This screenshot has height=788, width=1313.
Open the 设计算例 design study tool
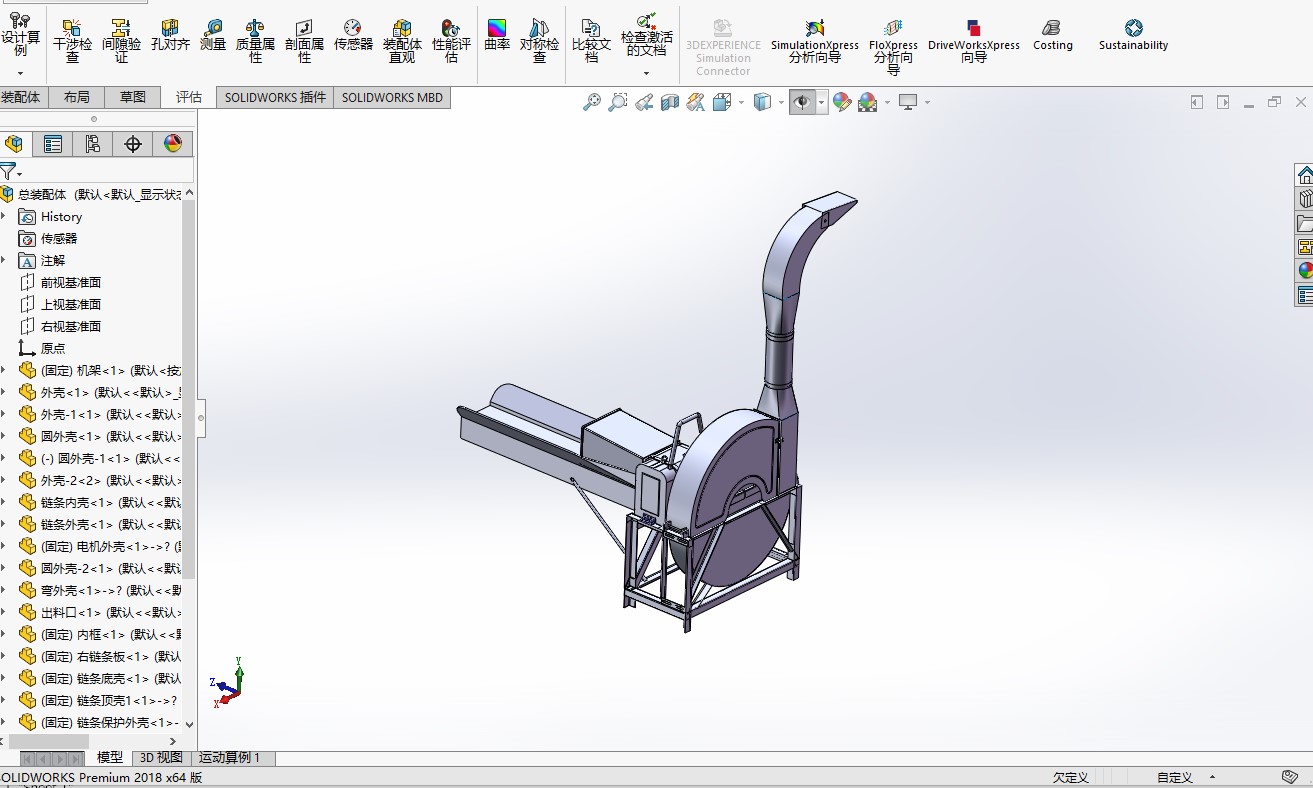(20, 35)
